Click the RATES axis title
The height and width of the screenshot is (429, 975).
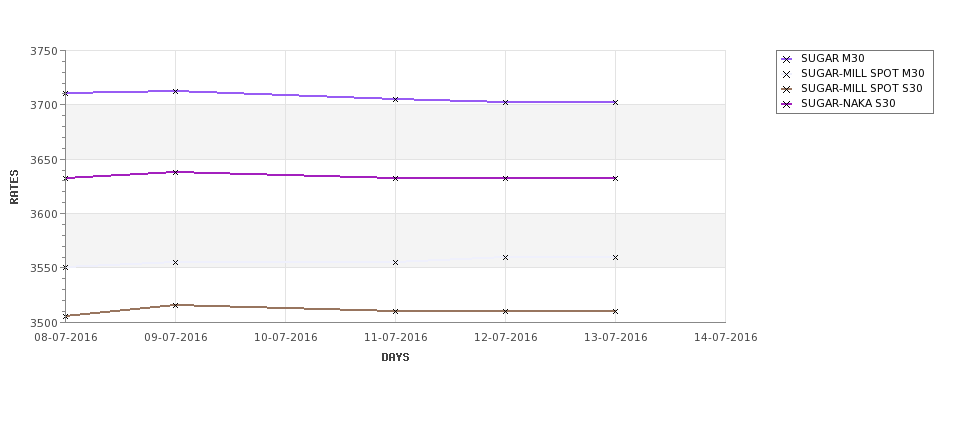[14, 187]
